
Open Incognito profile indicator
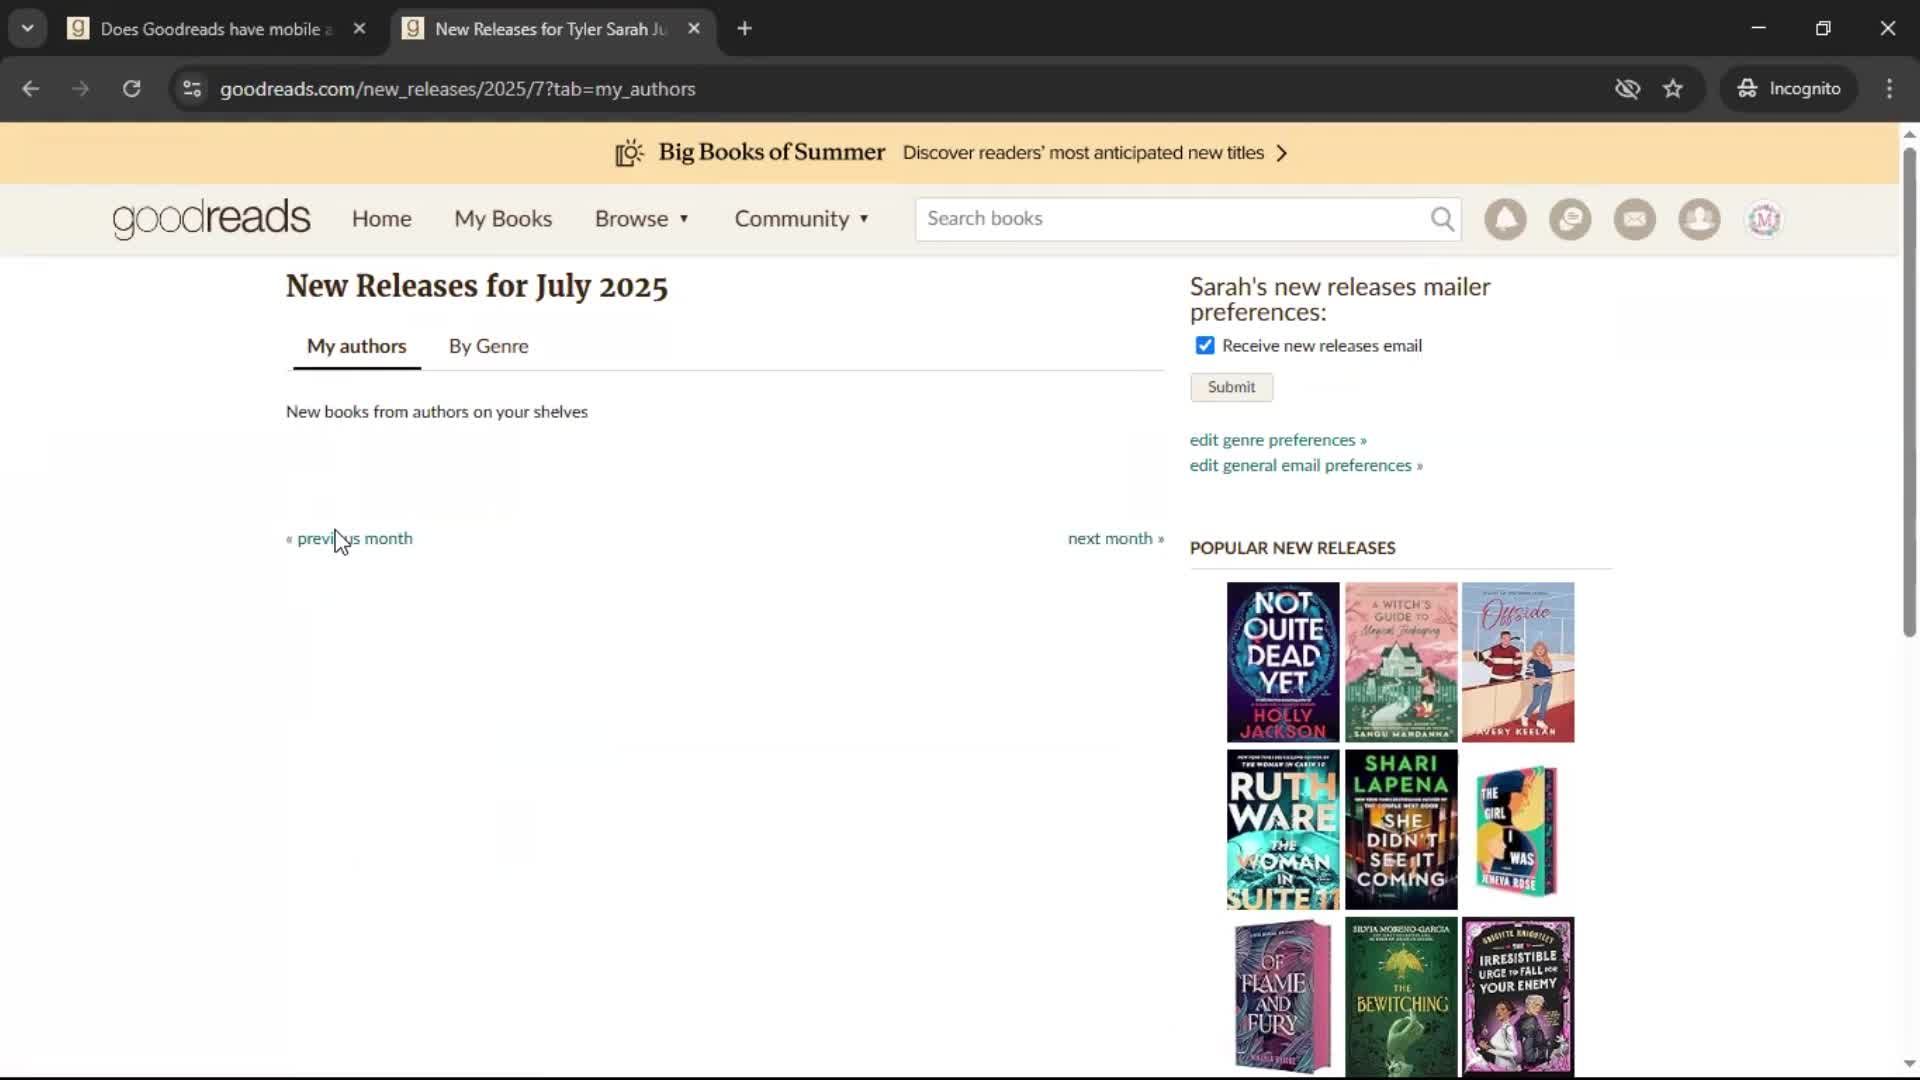point(1789,89)
